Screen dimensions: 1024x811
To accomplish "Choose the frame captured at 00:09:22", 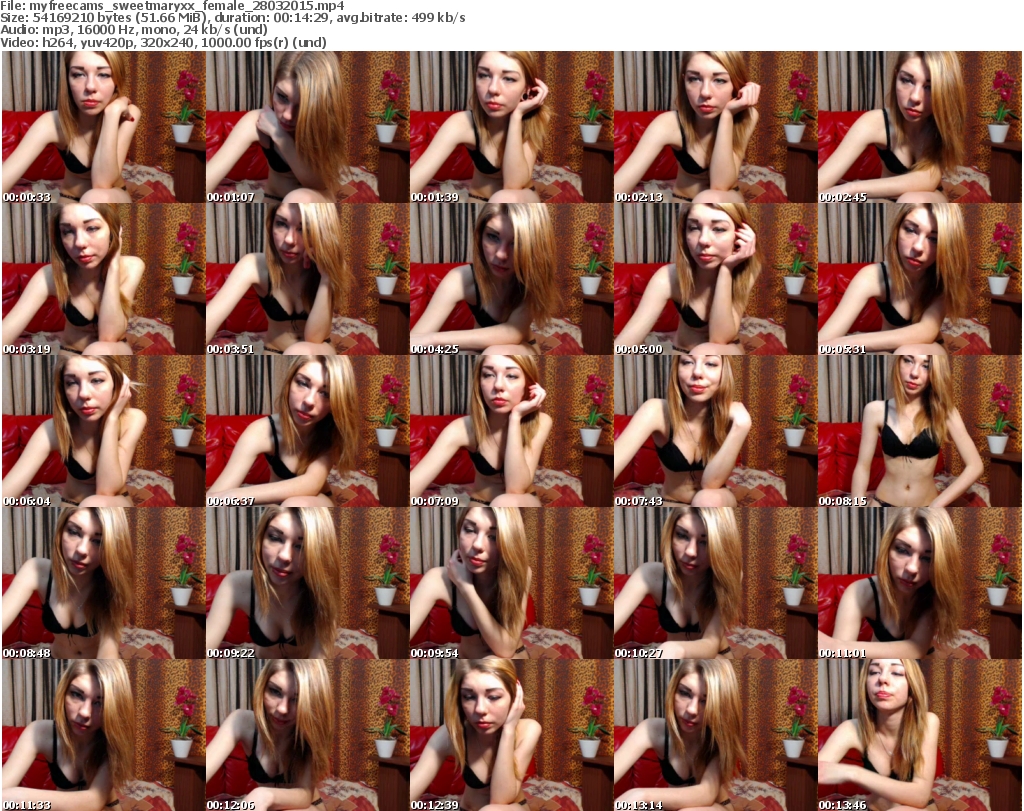I will click(x=308, y=582).
